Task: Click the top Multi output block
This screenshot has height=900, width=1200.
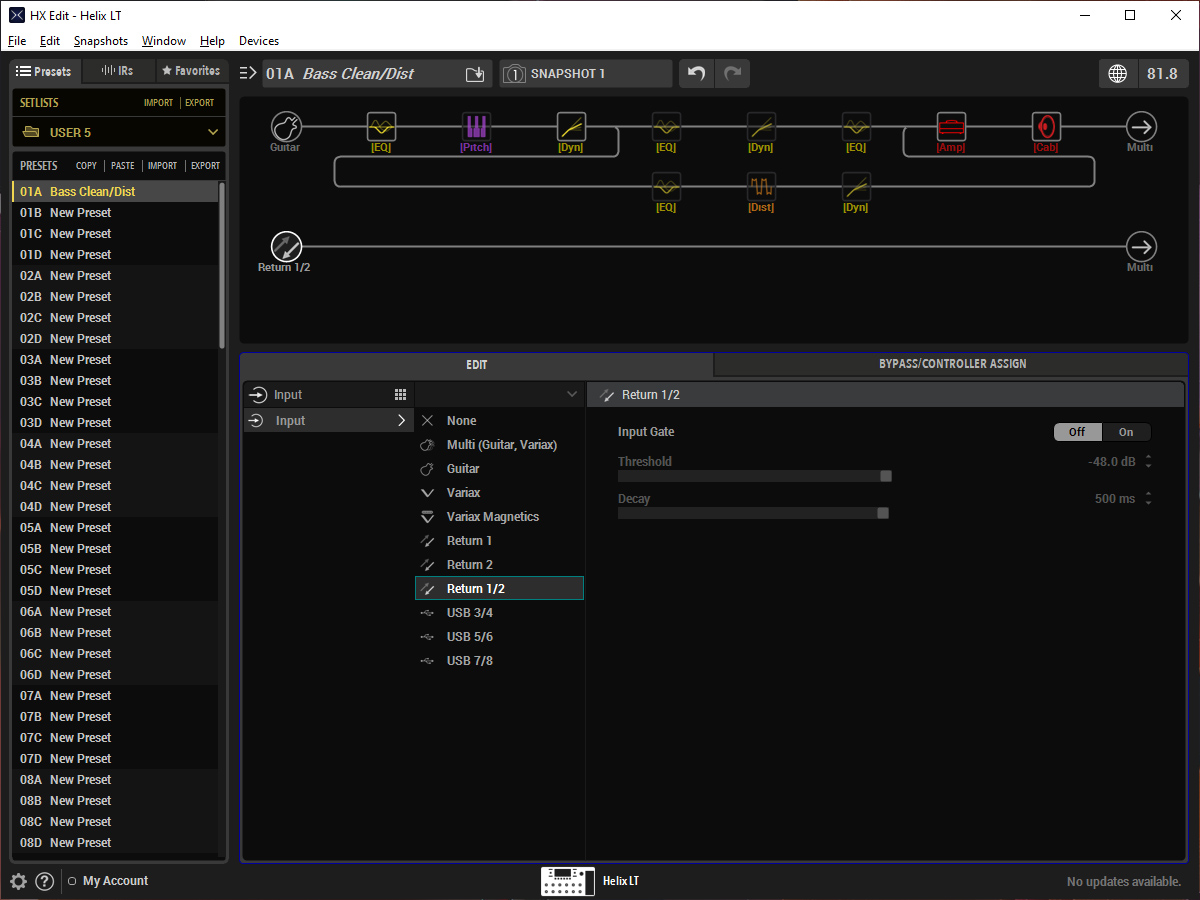Action: (x=1141, y=127)
